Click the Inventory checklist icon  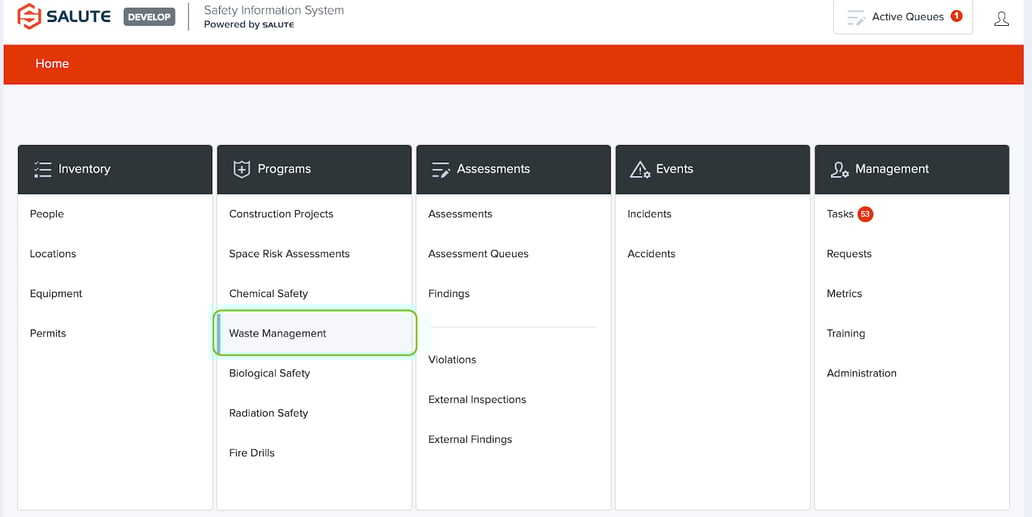pos(42,169)
